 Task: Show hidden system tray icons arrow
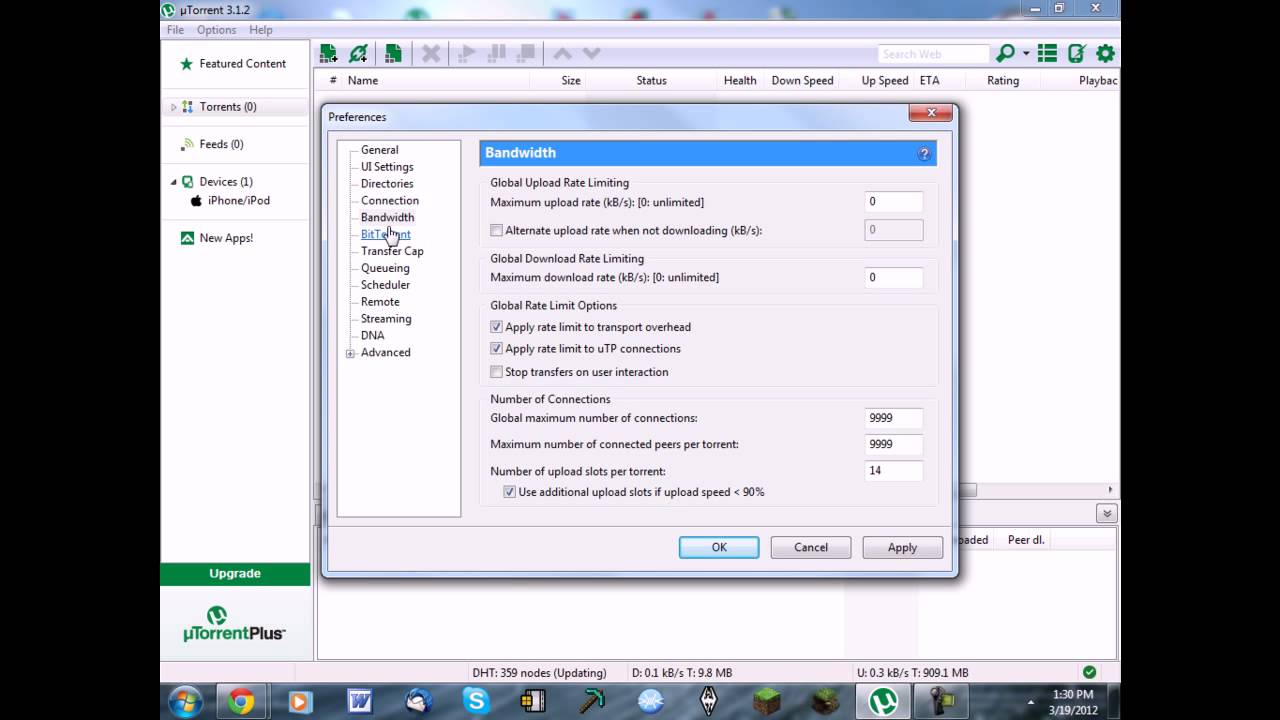pyautogui.click(x=1031, y=702)
